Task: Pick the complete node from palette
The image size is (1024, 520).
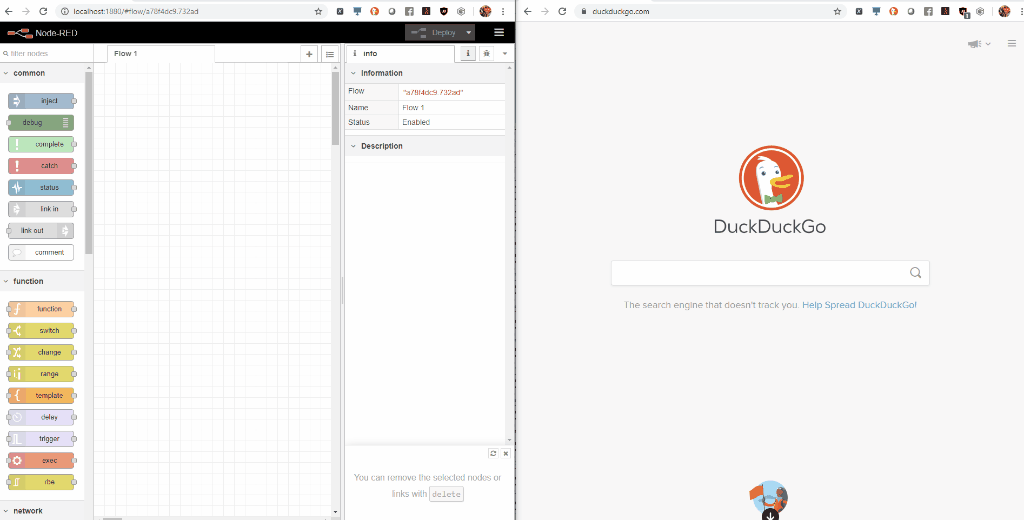Action: coord(41,144)
